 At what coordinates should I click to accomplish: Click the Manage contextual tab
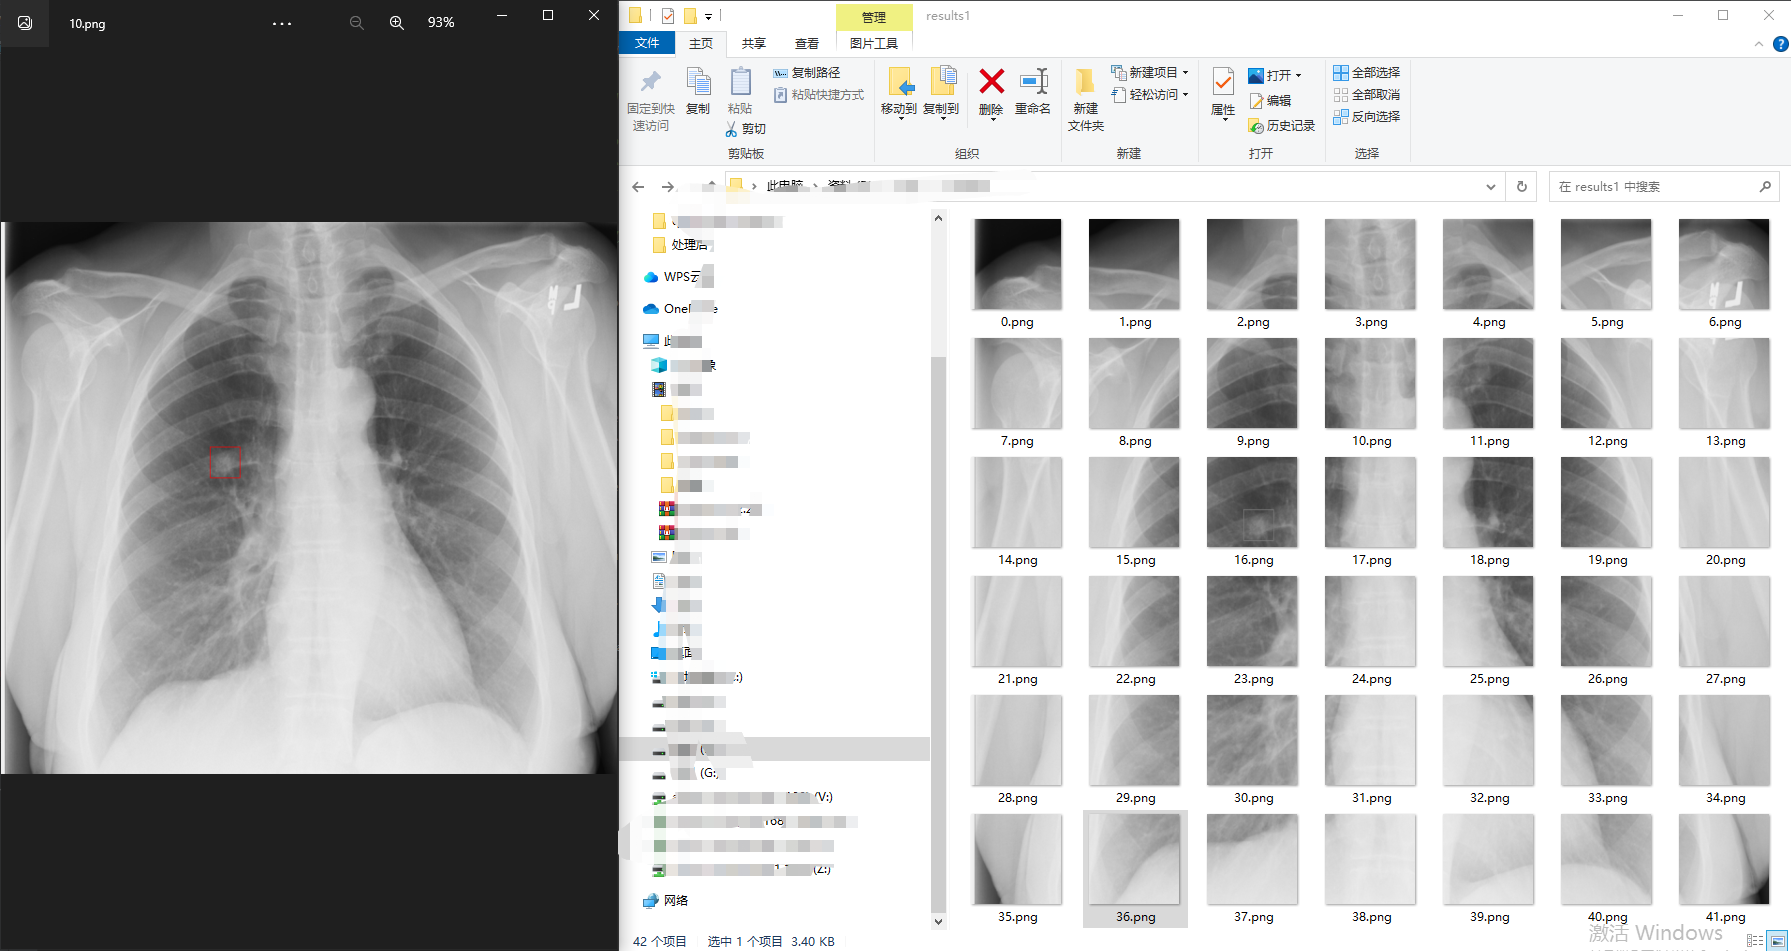(x=874, y=17)
